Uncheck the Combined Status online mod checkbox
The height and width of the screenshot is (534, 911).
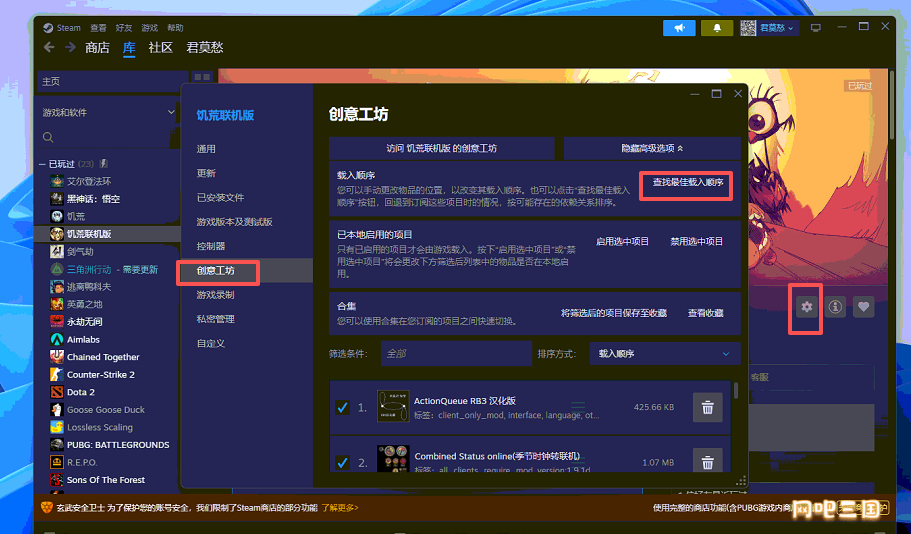[342, 463]
